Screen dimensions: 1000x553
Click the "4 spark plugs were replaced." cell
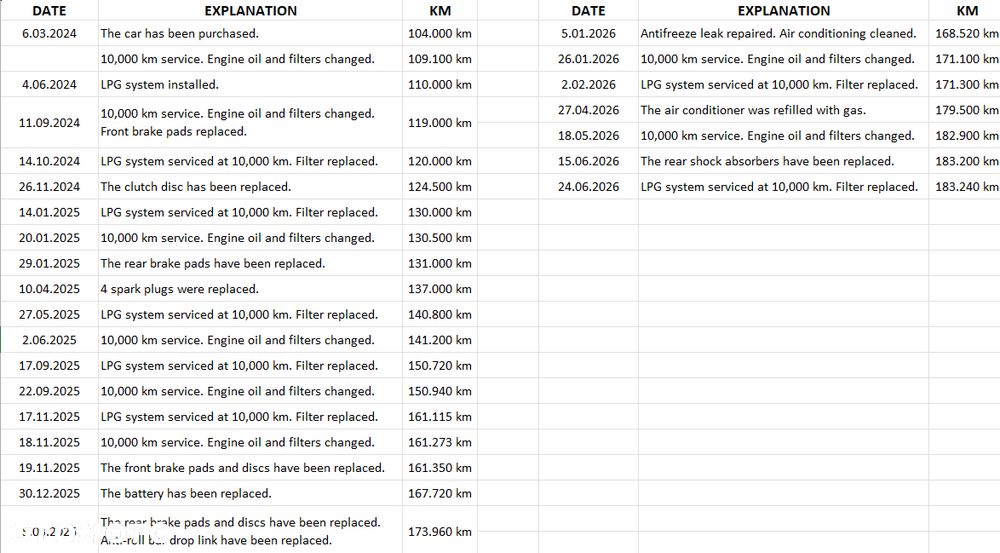pyautogui.click(x=250, y=288)
